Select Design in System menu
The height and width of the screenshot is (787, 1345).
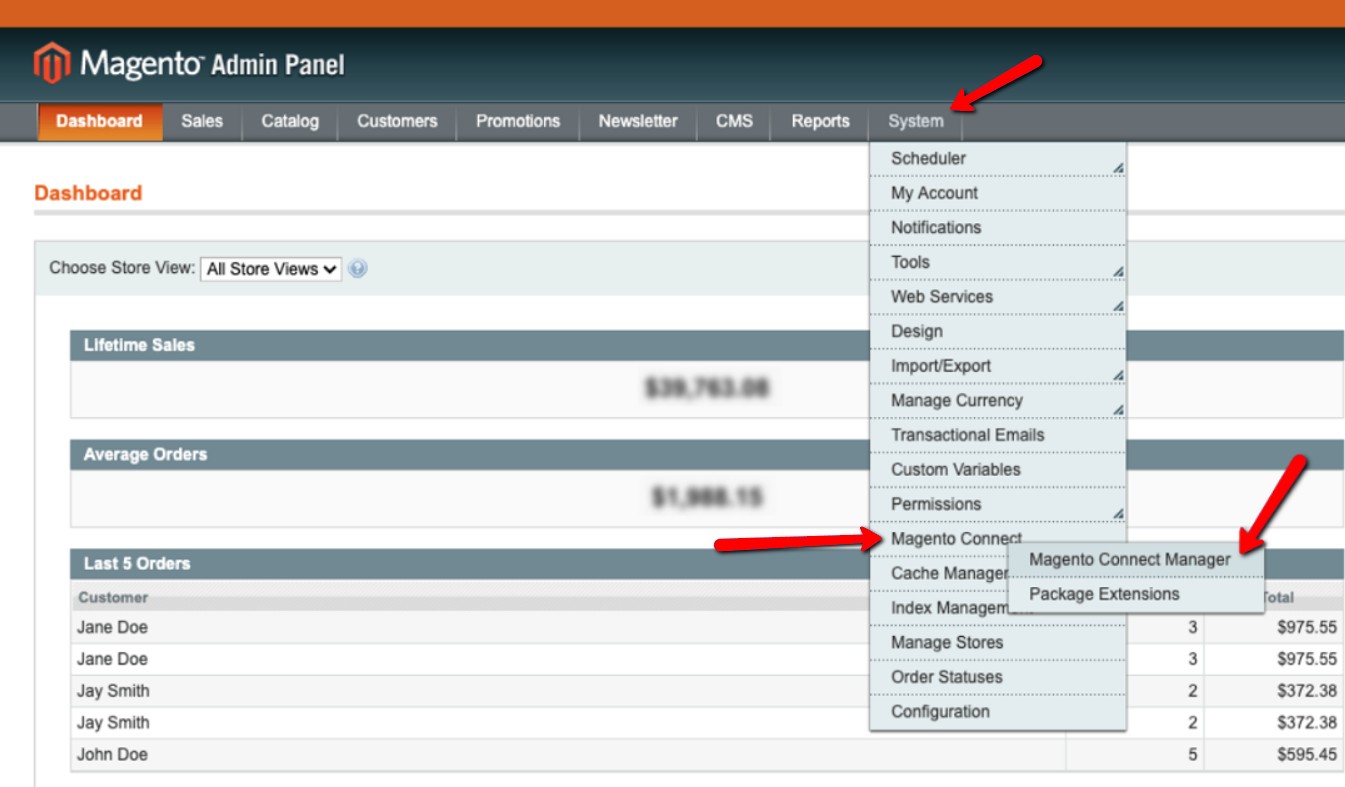[x=998, y=332]
